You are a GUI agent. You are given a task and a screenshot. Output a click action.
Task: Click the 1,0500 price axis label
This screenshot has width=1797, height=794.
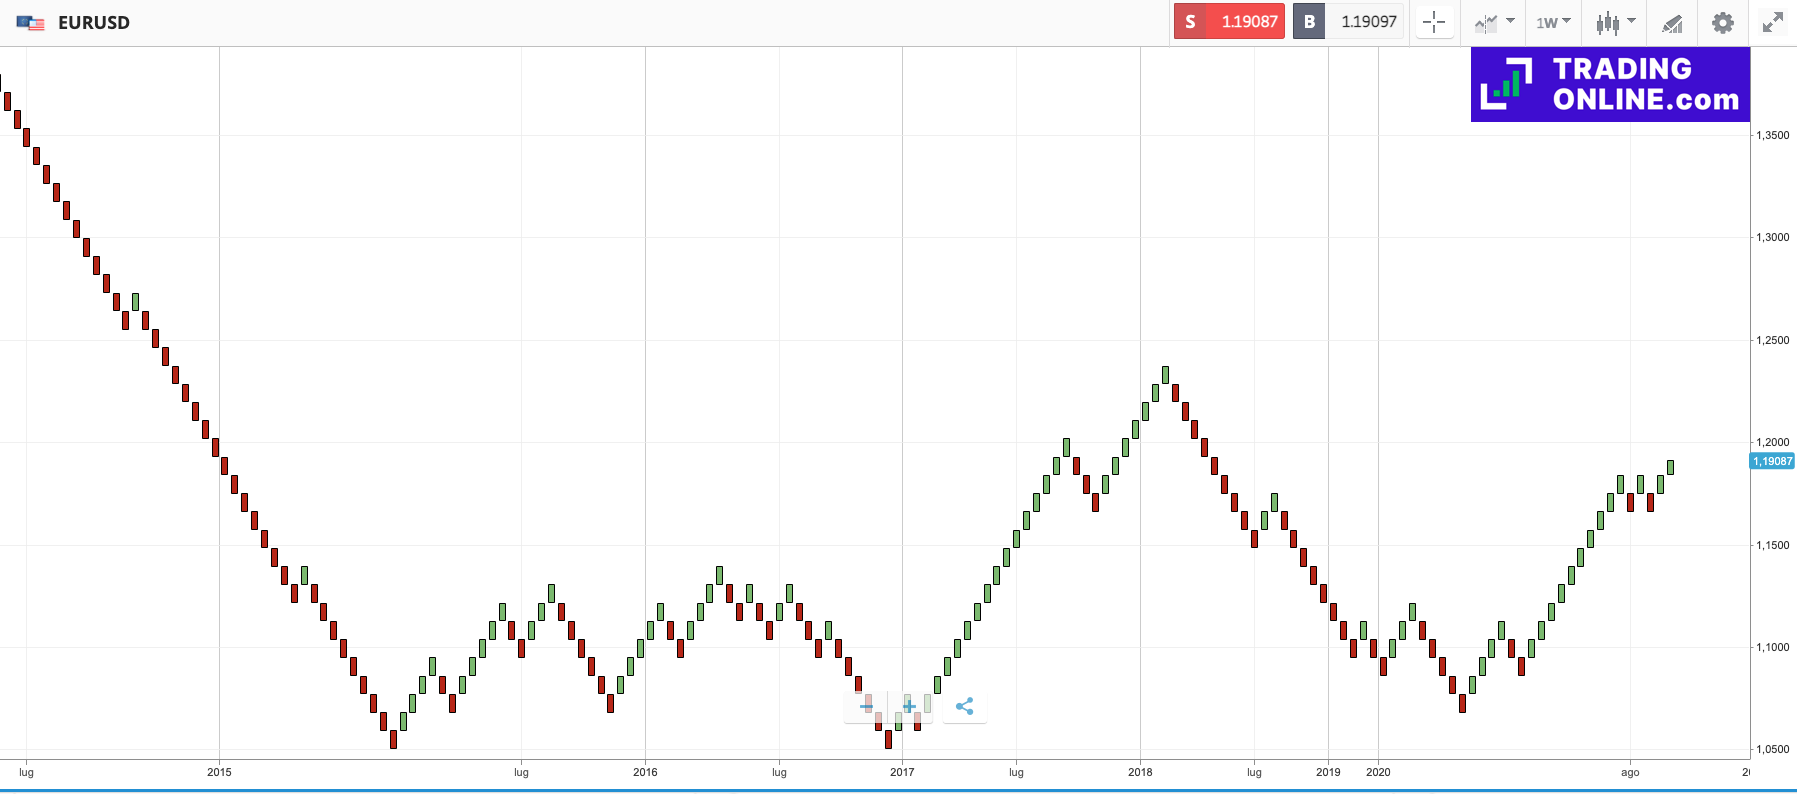1773,749
